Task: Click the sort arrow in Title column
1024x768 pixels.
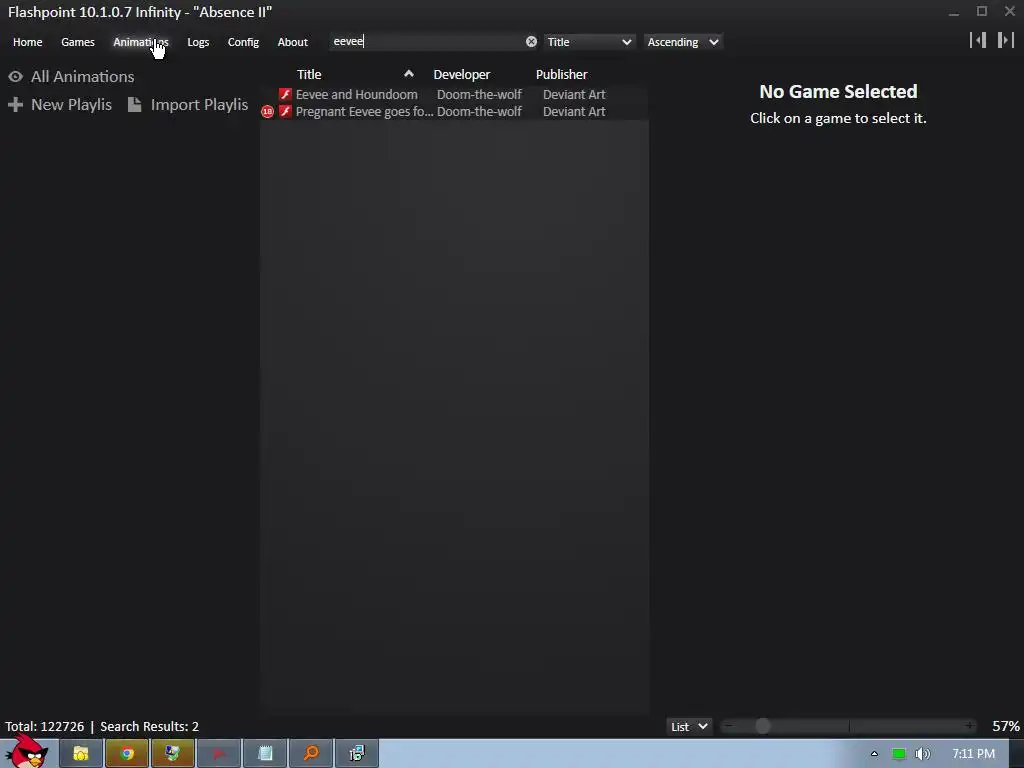Action: (409, 74)
